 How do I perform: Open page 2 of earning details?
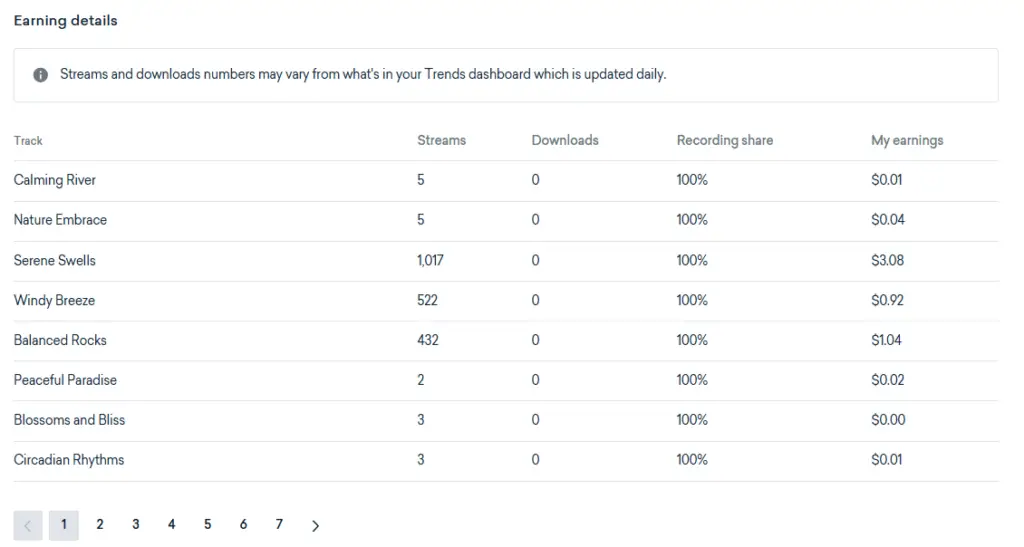pyautogui.click(x=100, y=524)
